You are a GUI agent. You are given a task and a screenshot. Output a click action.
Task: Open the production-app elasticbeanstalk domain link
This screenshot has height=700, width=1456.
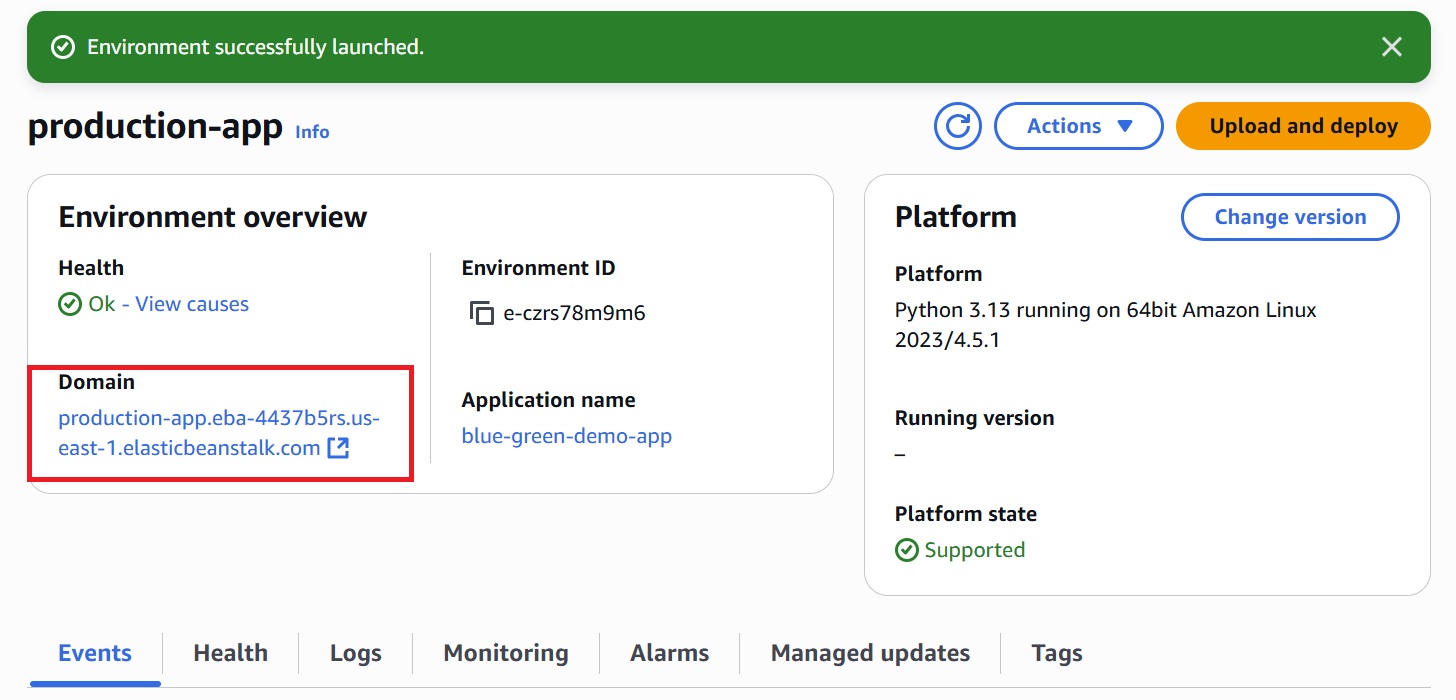click(190, 433)
